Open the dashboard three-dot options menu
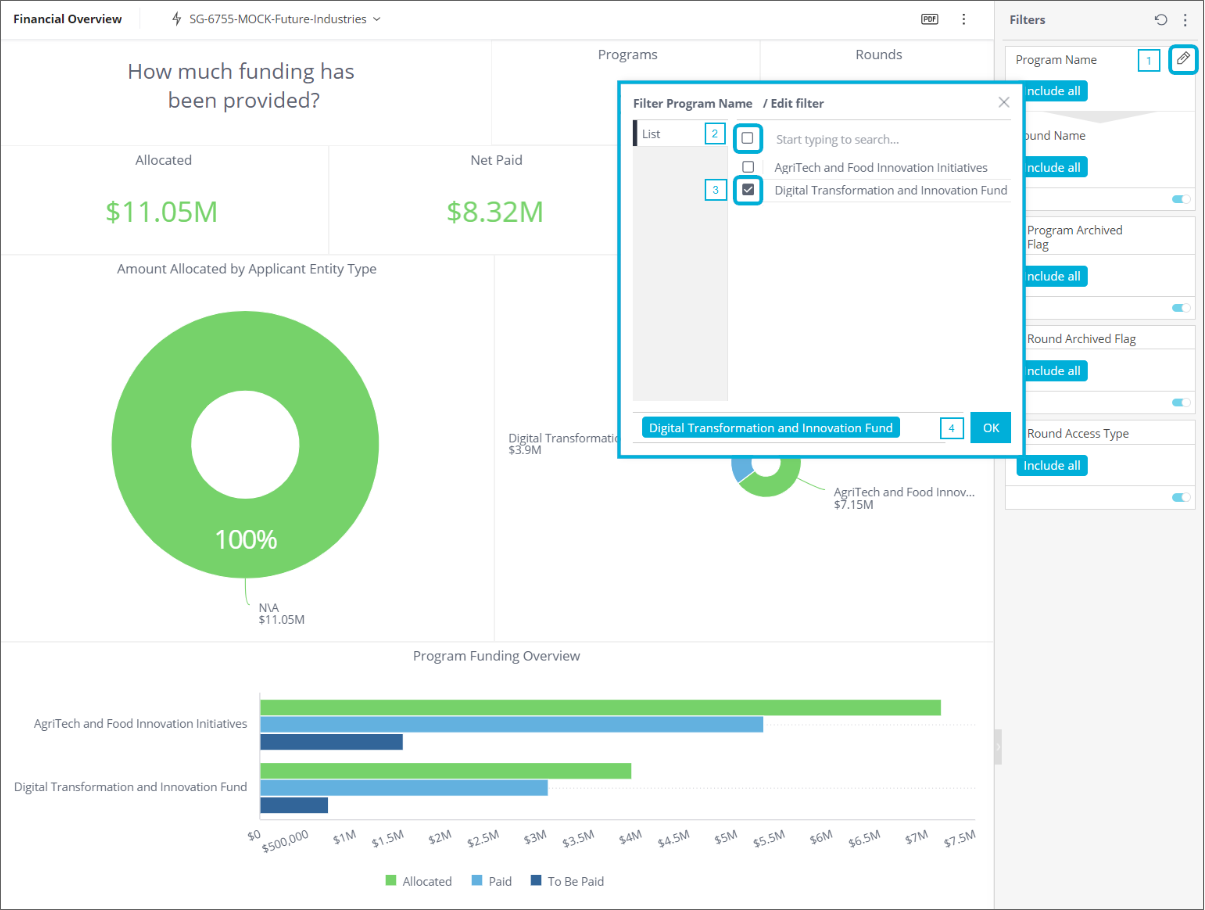Screen dimensions: 1205x910 tap(964, 19)
